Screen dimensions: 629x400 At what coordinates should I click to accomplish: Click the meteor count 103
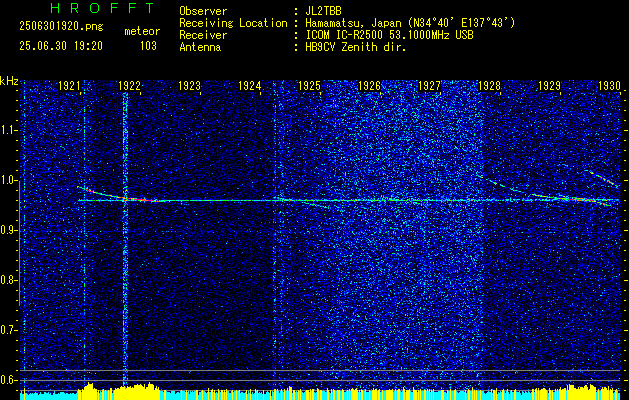pyautogui.click(x=148, y=46)
